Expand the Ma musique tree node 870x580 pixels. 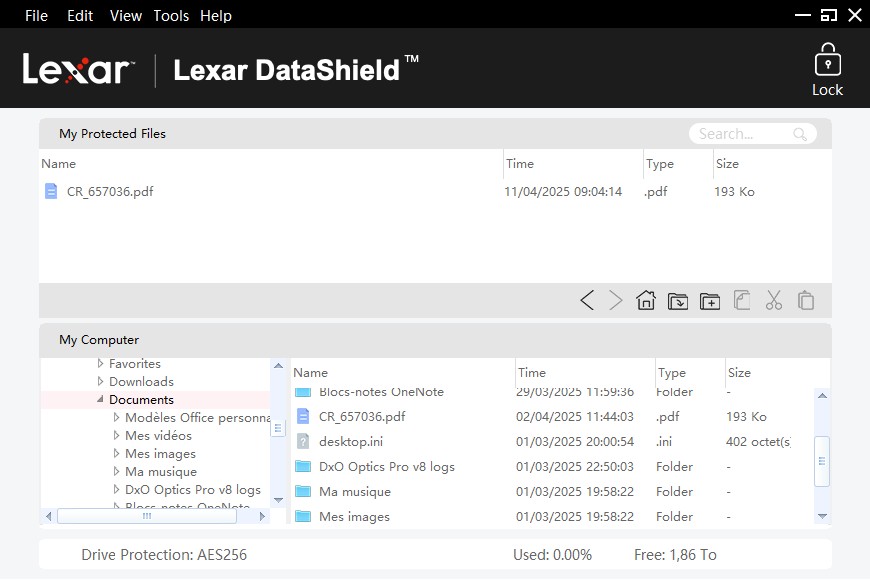117,471
